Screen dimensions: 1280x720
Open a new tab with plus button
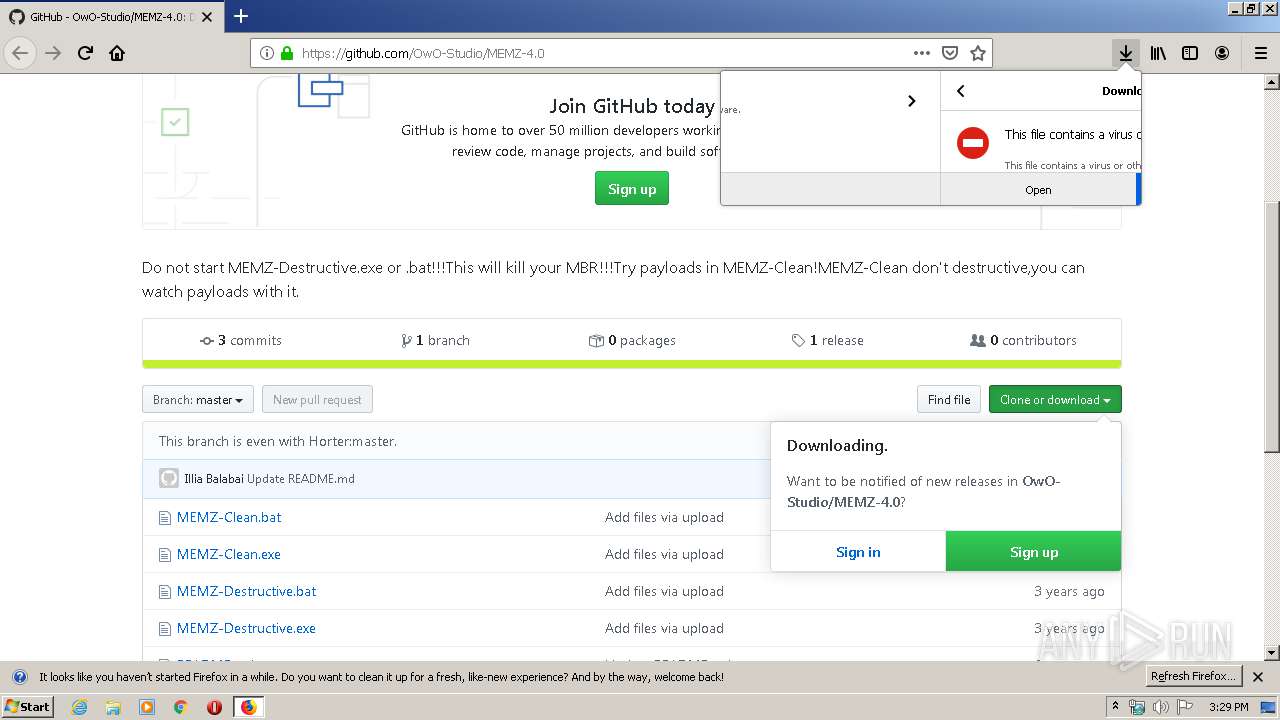coord(241,16)
